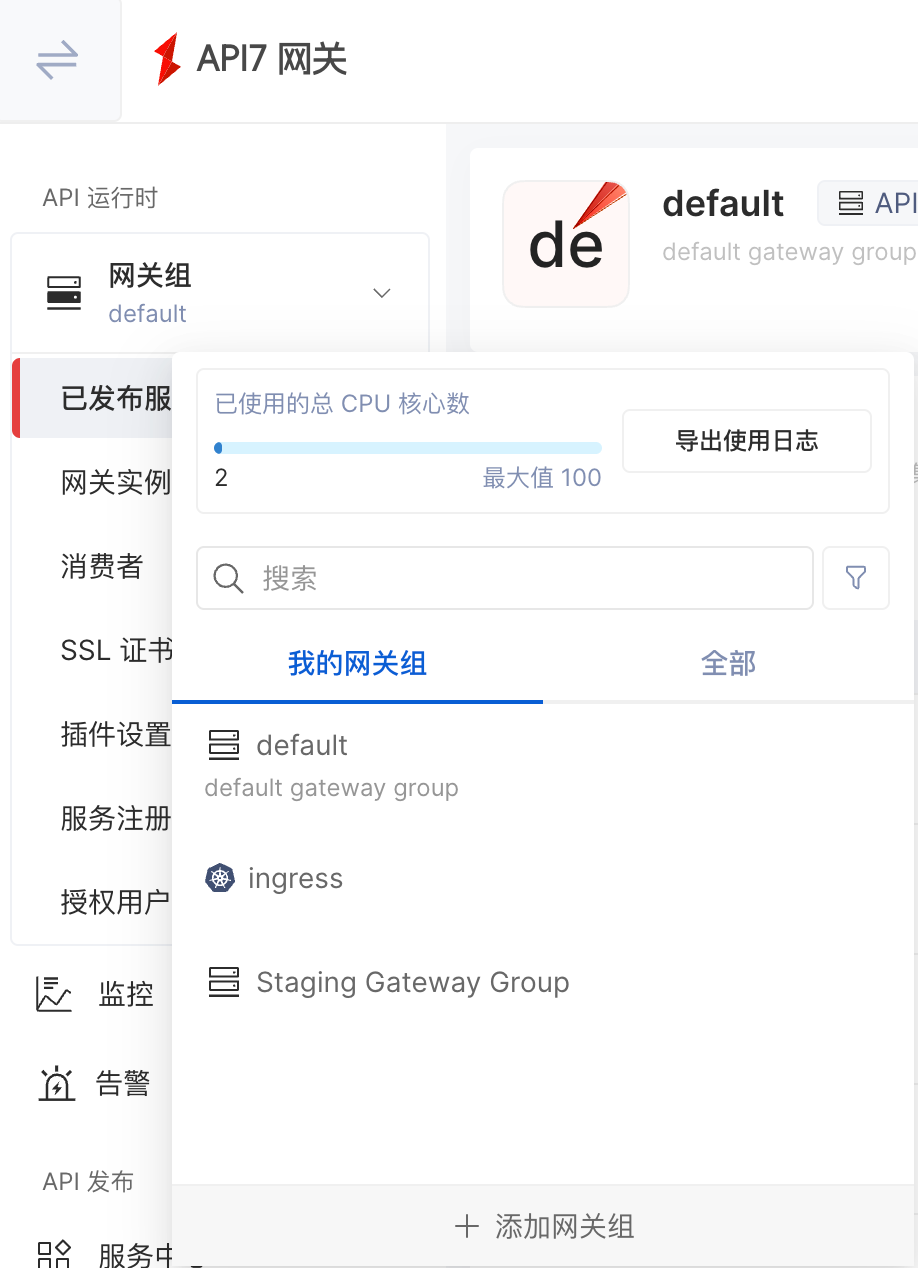
Task: Click the 导出使用日志 button
Action: click(x=747, y=441)
